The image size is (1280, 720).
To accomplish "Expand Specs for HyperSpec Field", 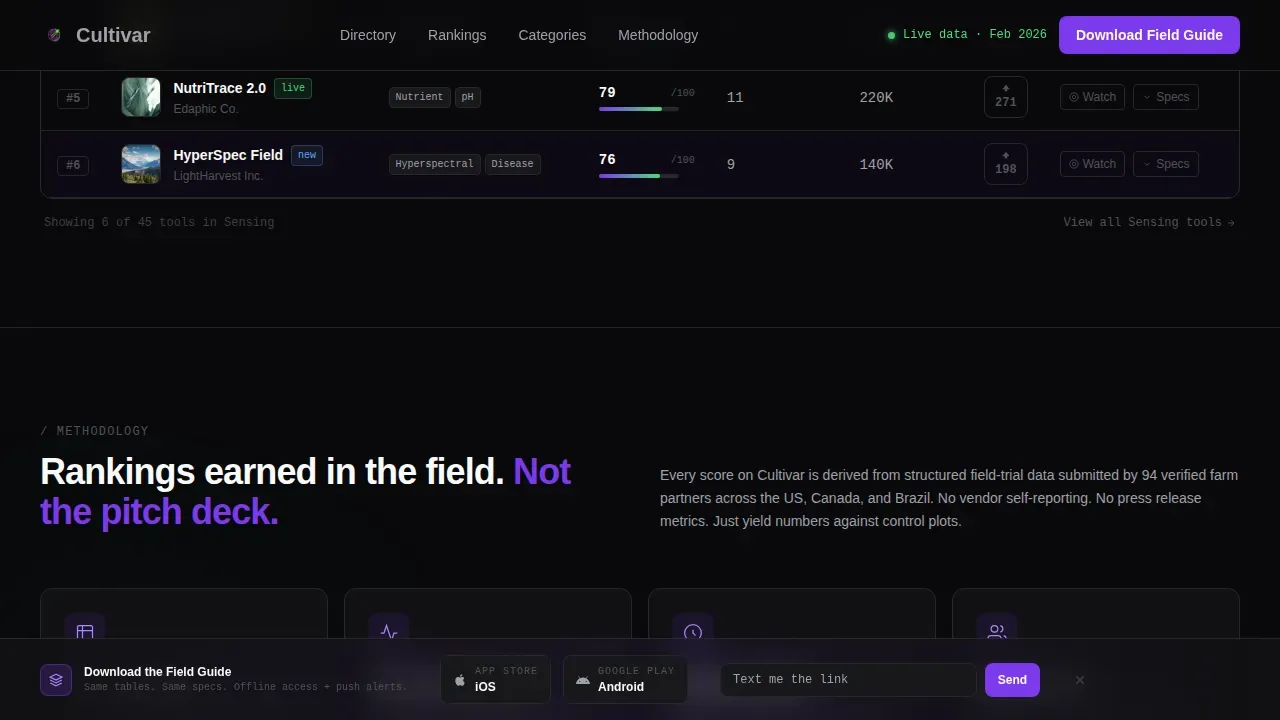I will coord(1166,164).
